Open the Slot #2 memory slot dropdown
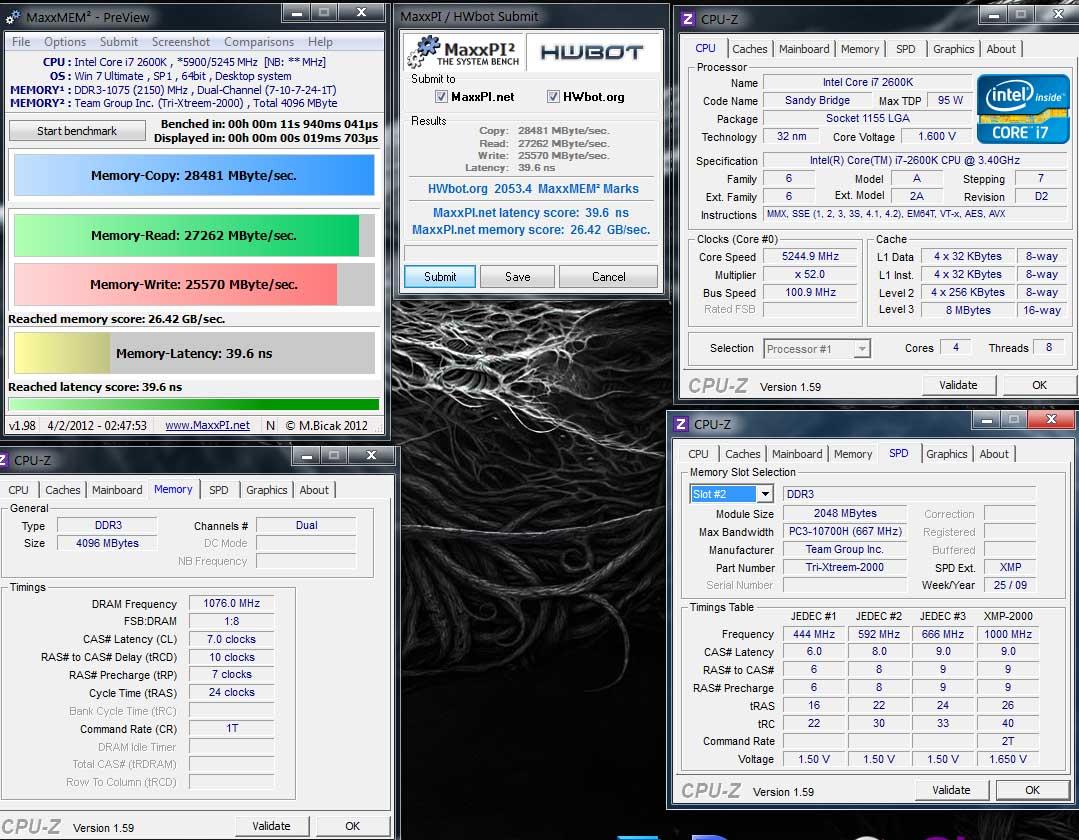 pyautogui.click(x=765, y=494)
